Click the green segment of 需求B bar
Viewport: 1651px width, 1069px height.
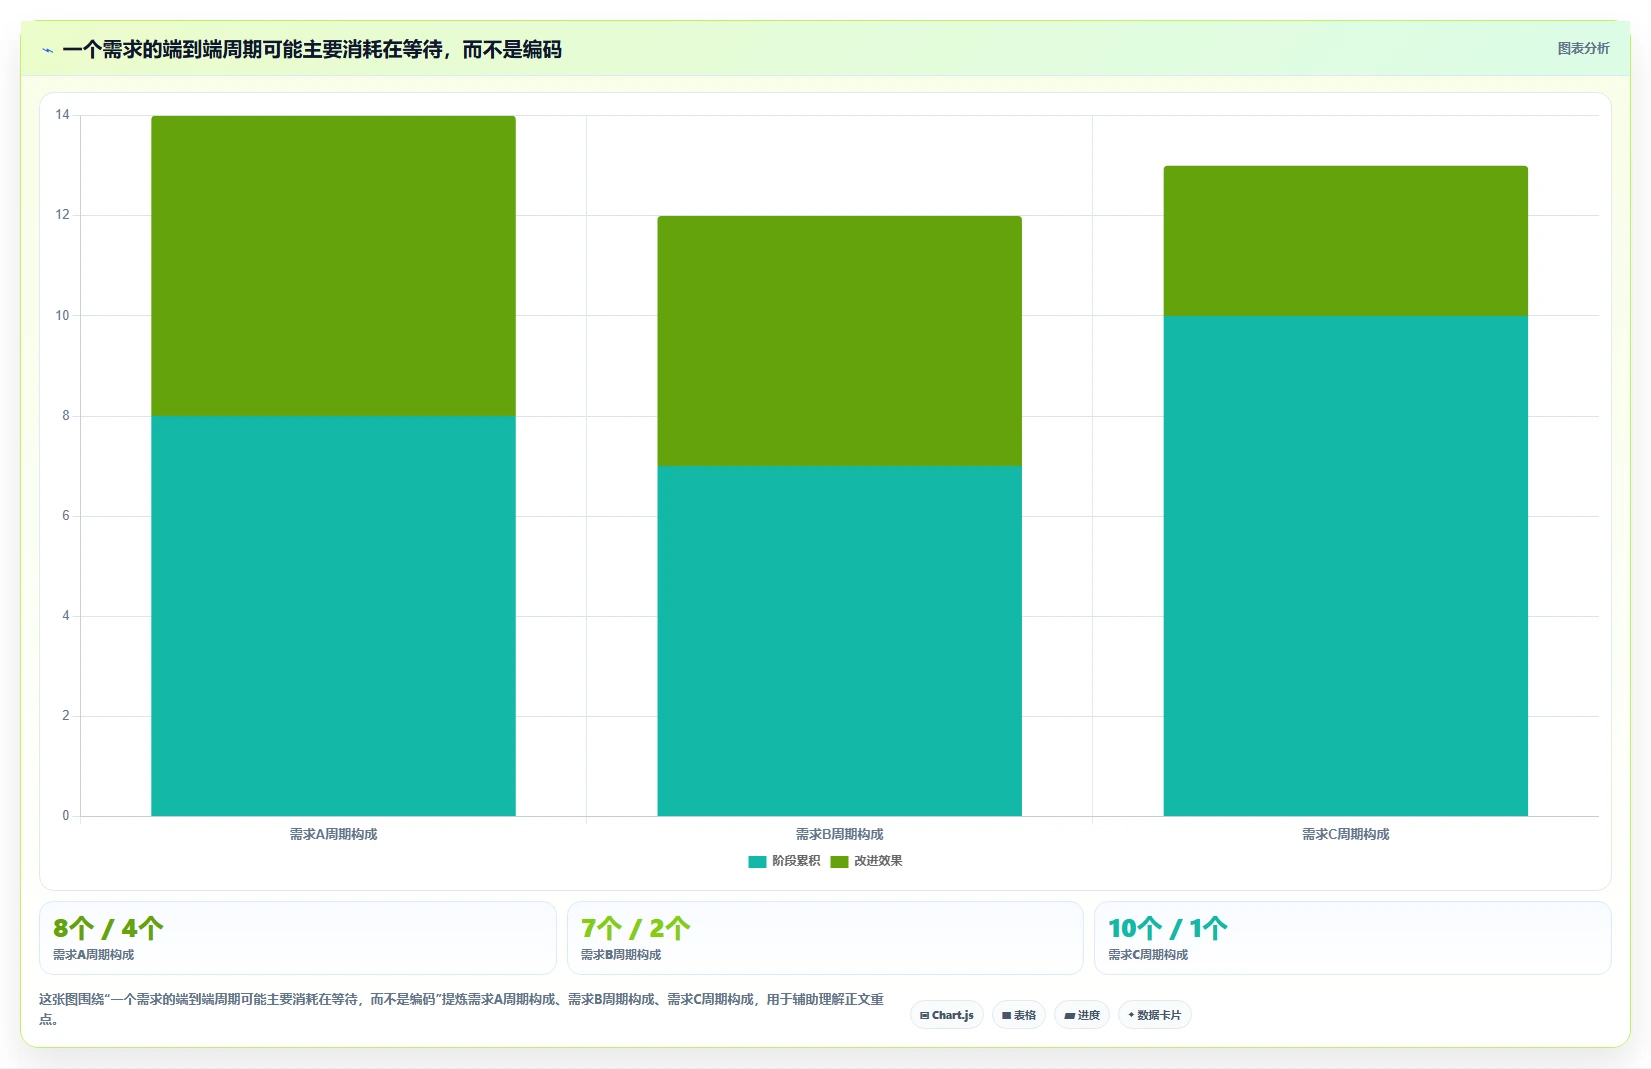[839, 341]
